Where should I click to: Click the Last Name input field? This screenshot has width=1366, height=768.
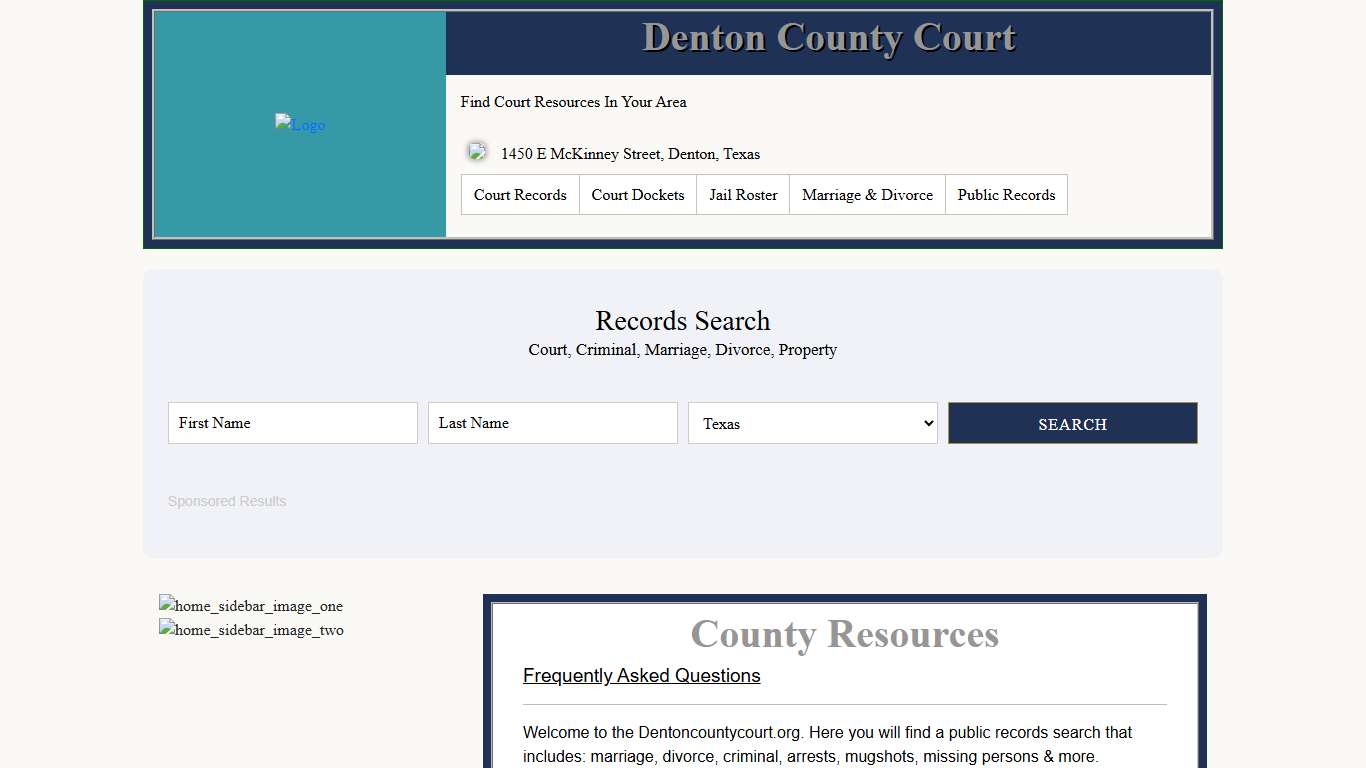pos(552,422)
